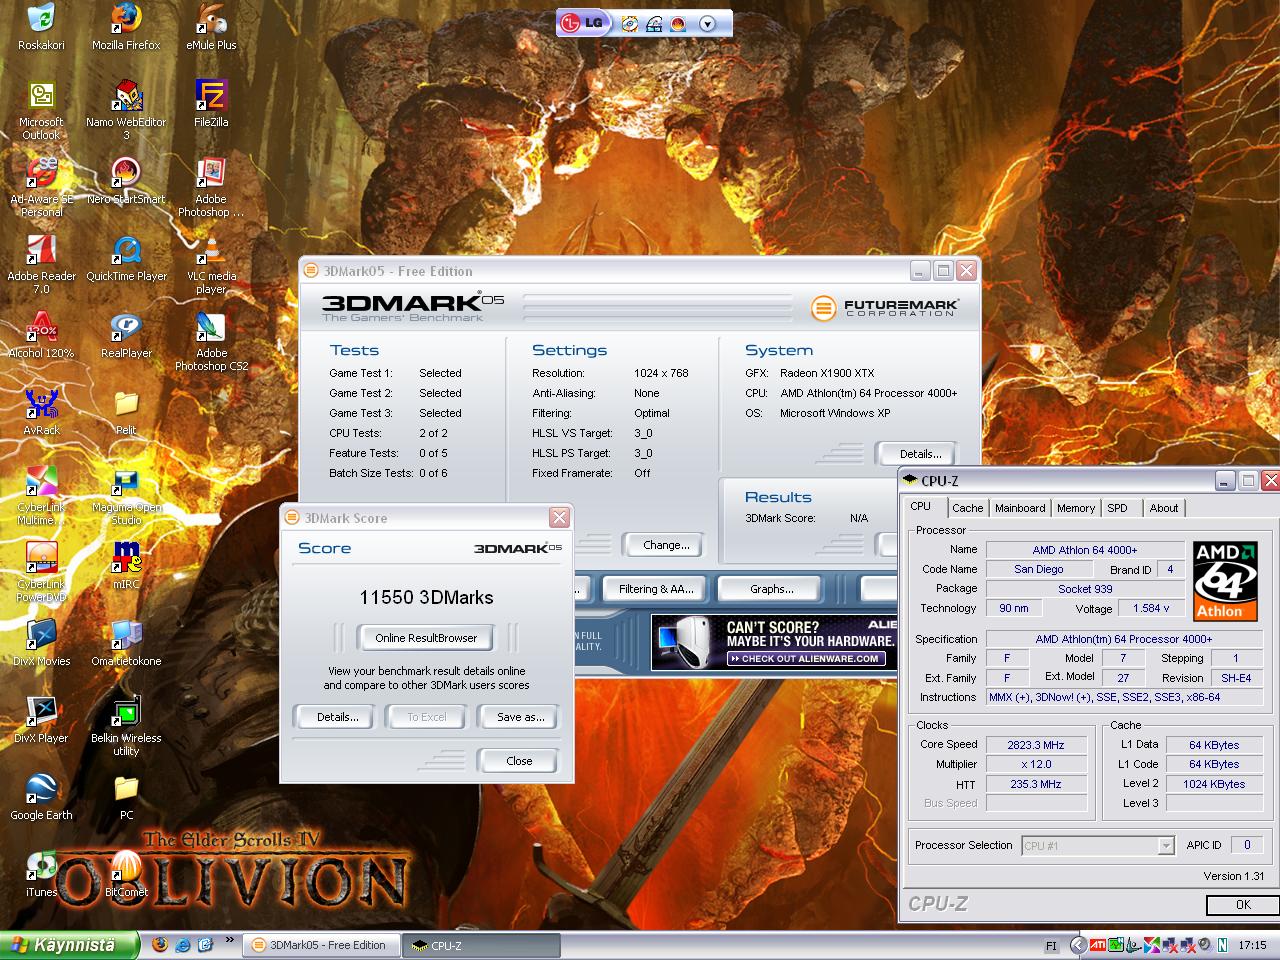The height and width of the screenshot is (960, 1280).
Task: Show hidden system tray icons
Action: coord(1077,945)
